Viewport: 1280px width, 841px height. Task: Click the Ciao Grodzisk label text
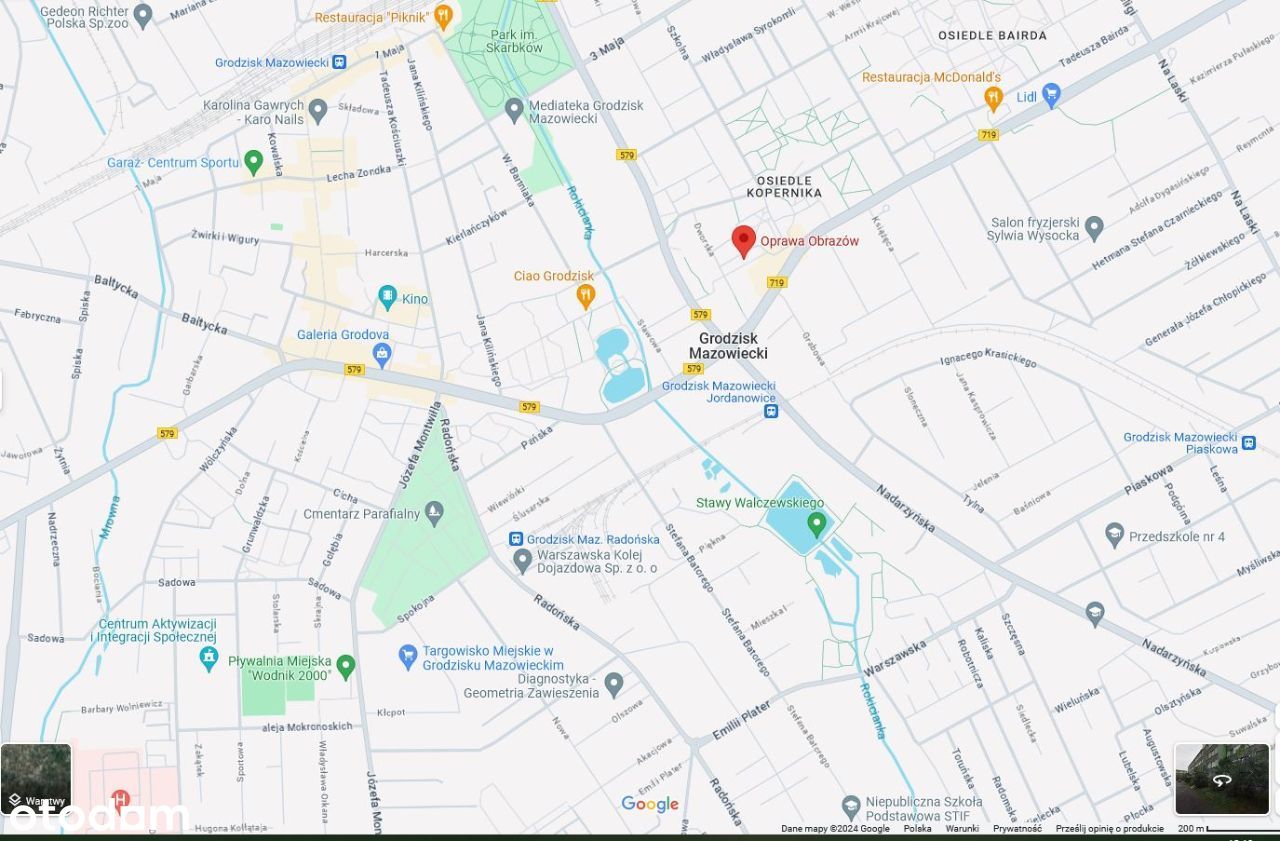pos(554,276)
